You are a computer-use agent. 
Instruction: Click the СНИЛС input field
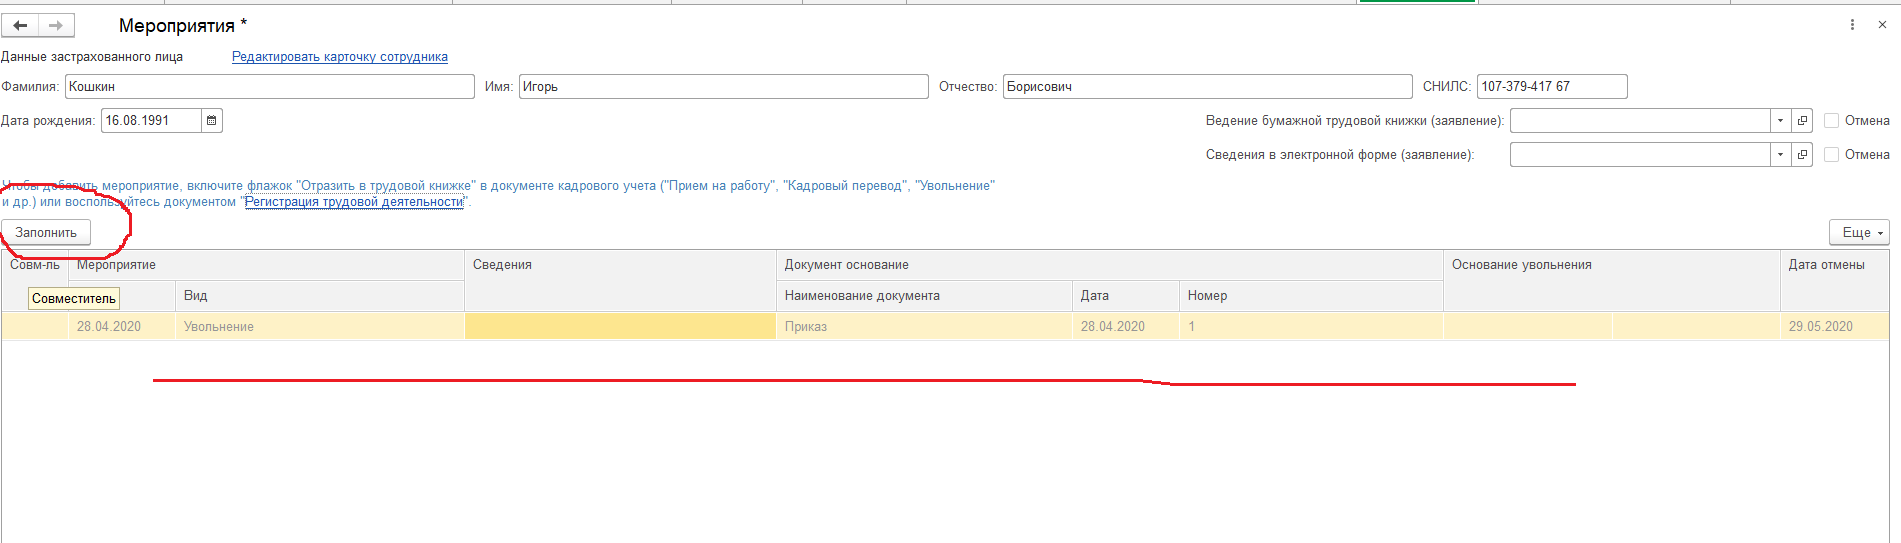(1551, 87)
